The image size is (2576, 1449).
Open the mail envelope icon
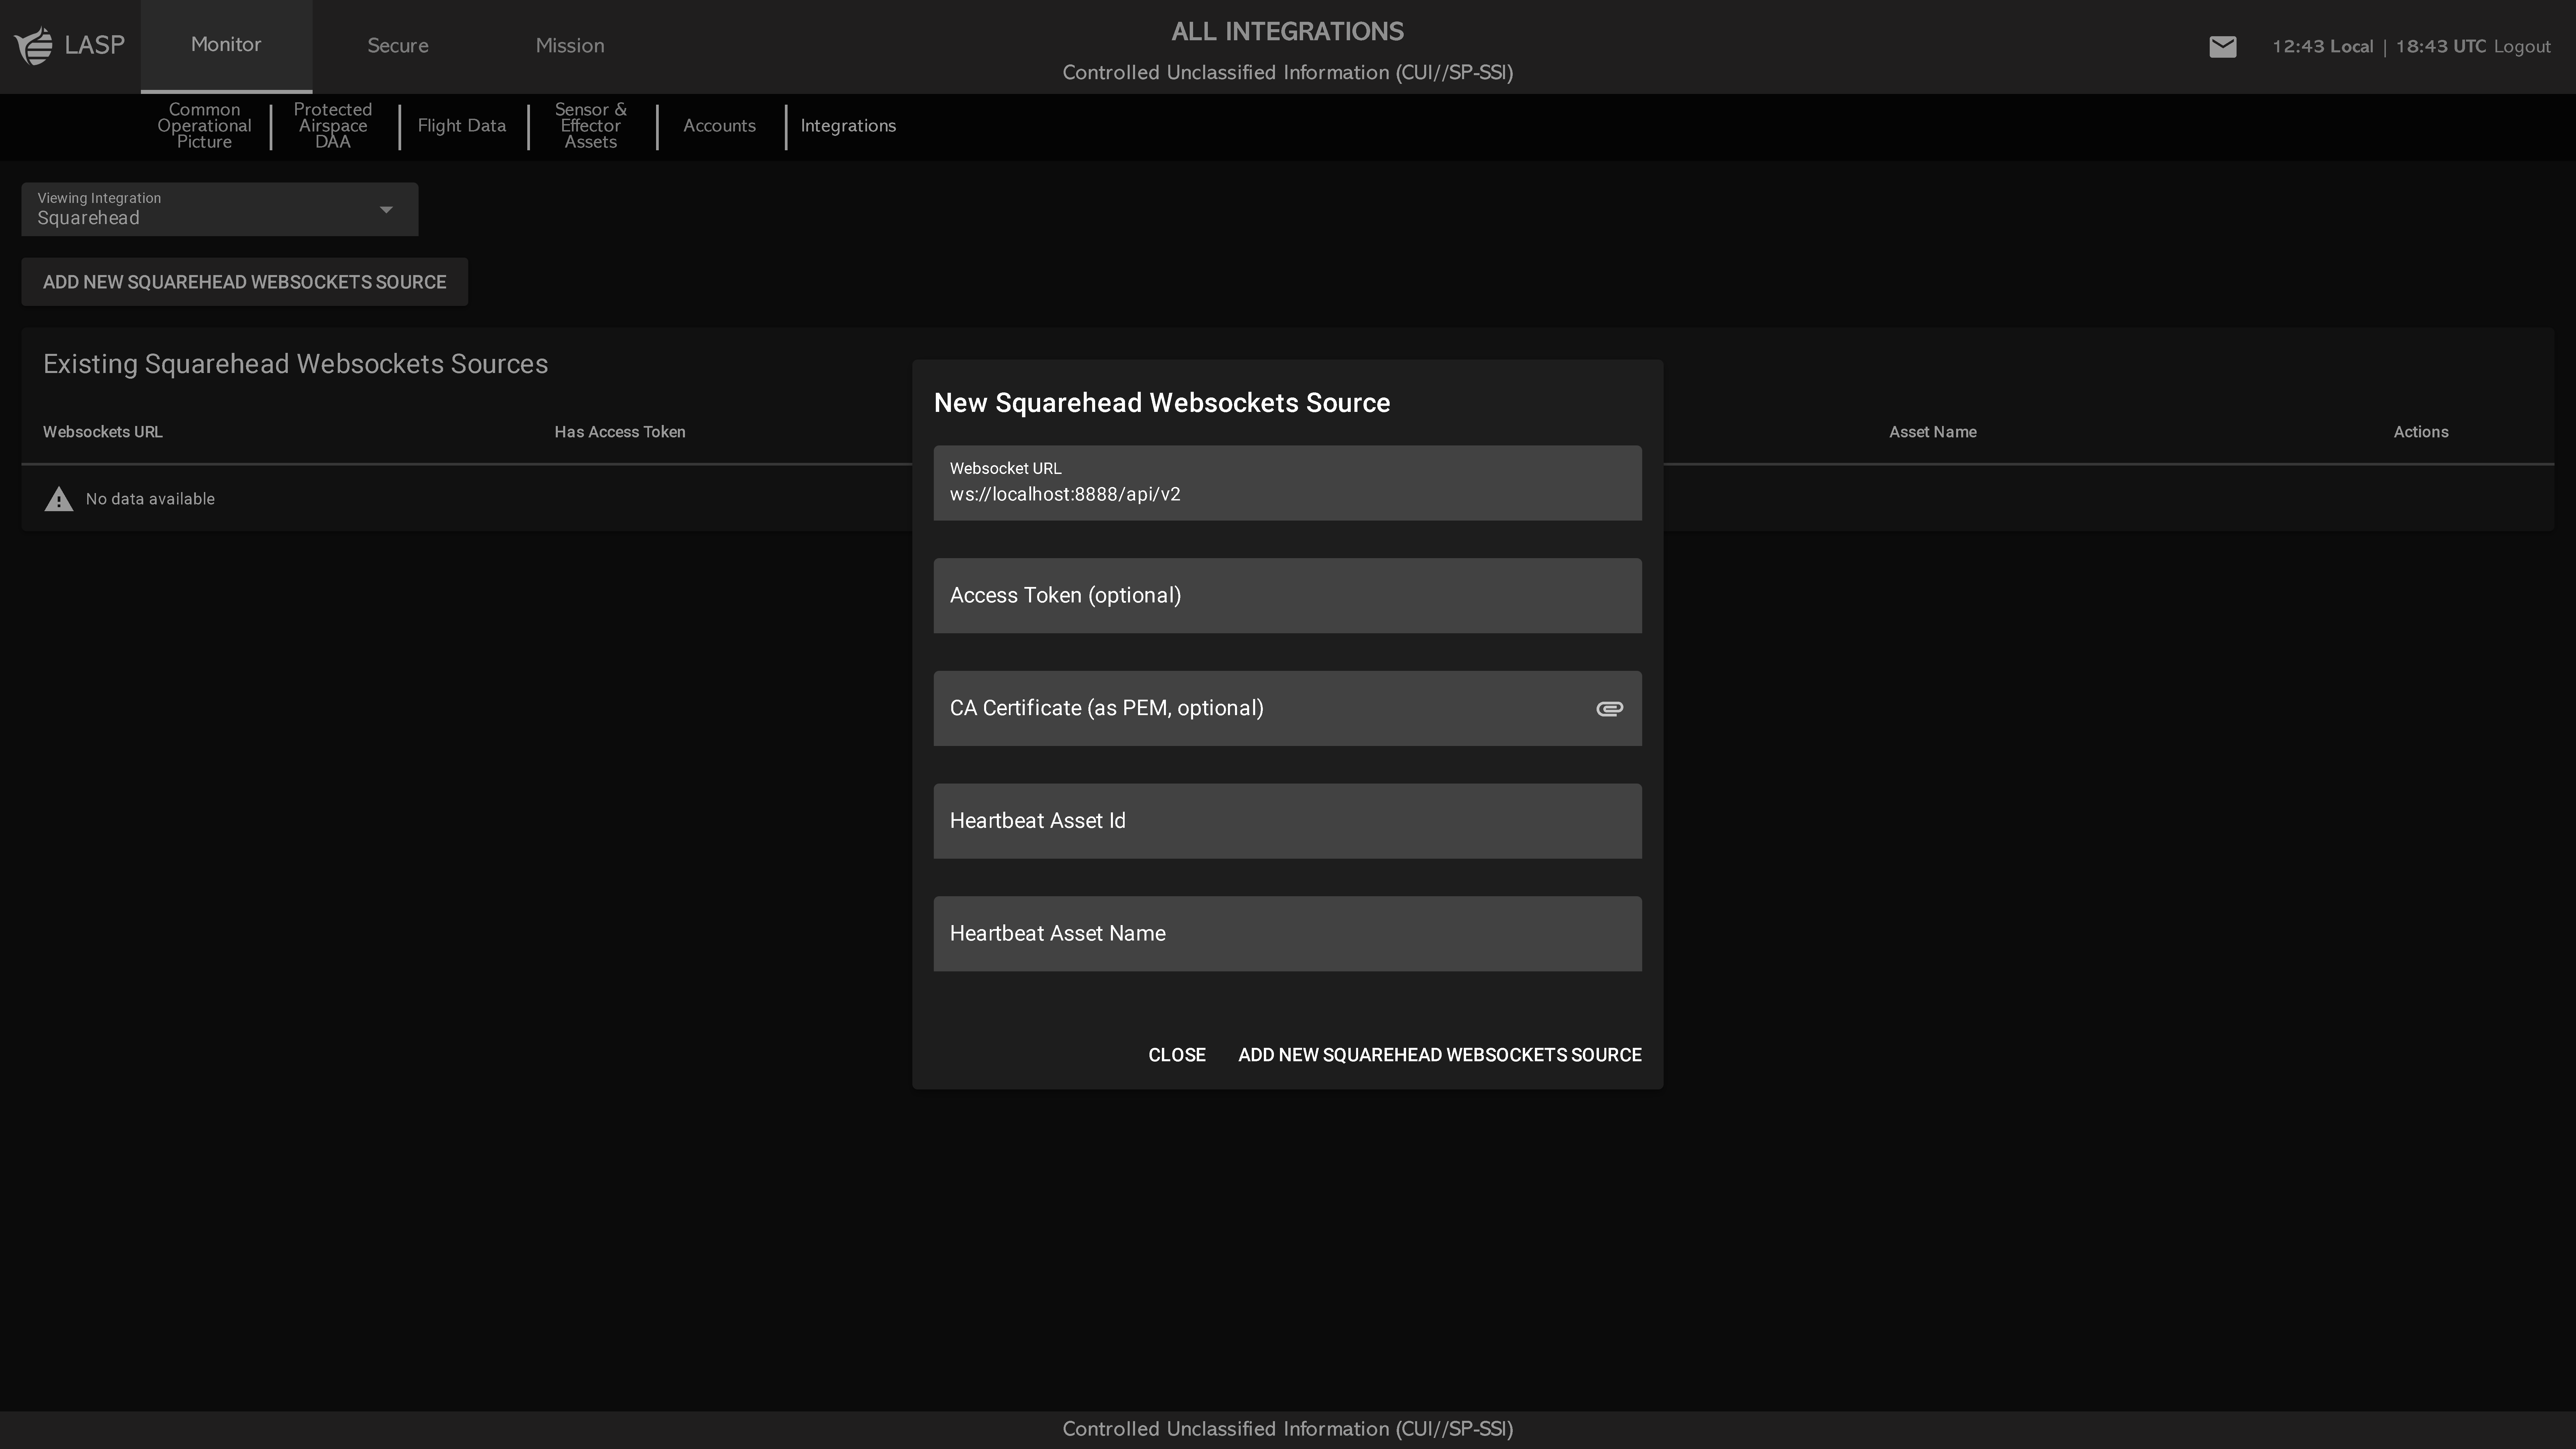2222,47
